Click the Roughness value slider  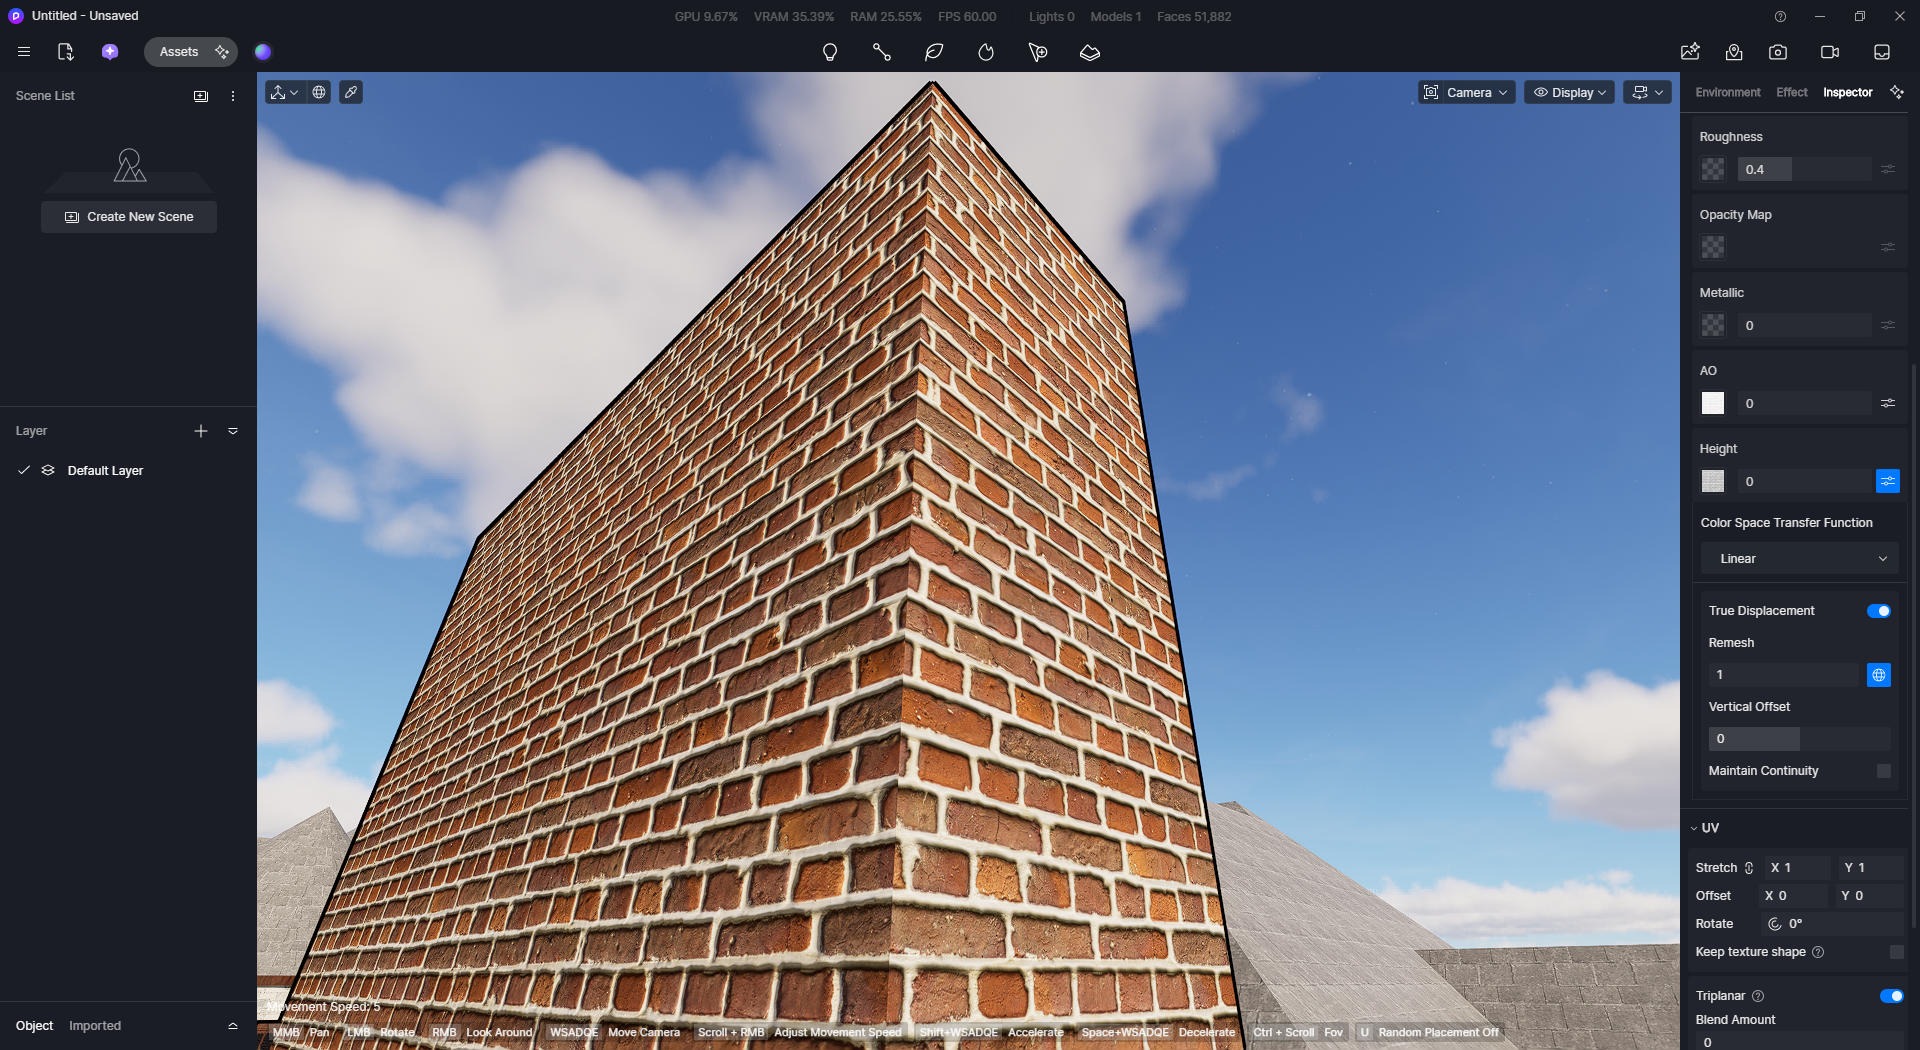(x=1804, y=169)
